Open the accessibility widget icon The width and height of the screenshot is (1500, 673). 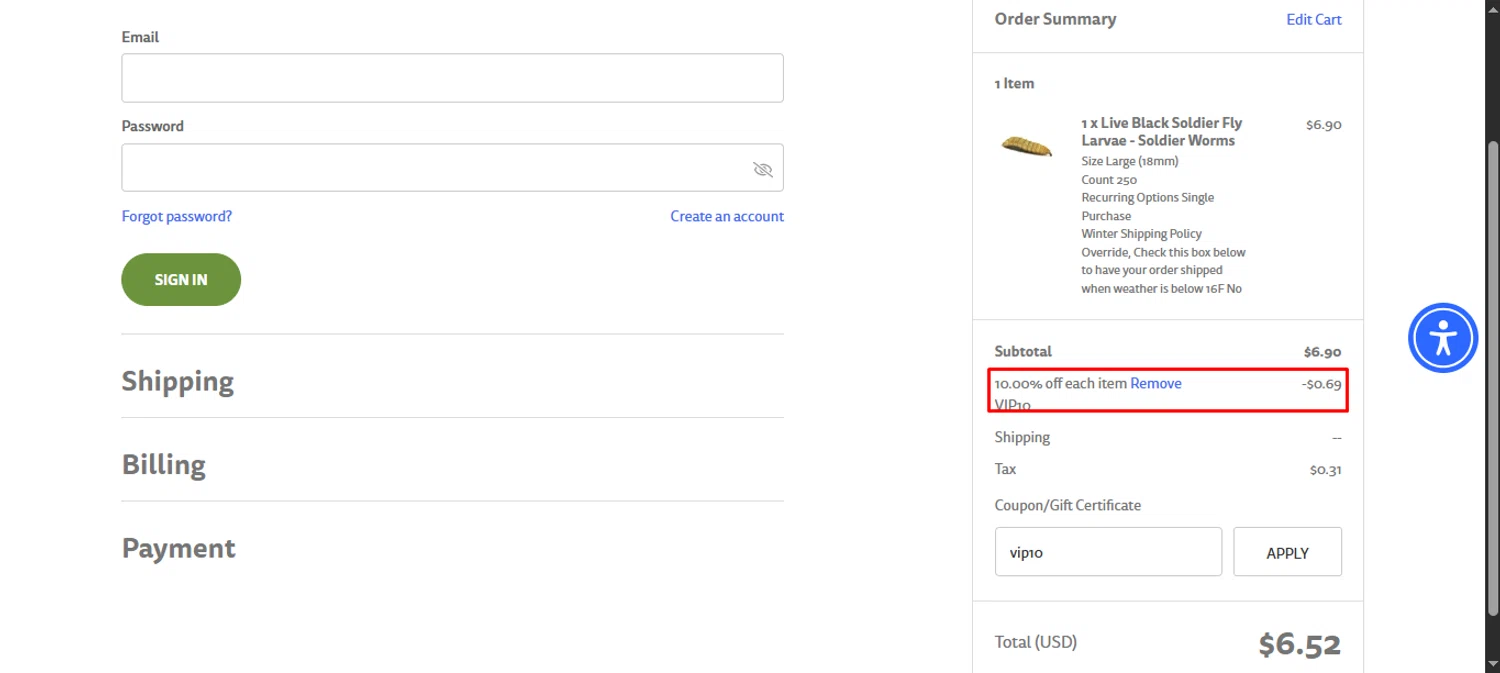click(x=1443, y=338)
